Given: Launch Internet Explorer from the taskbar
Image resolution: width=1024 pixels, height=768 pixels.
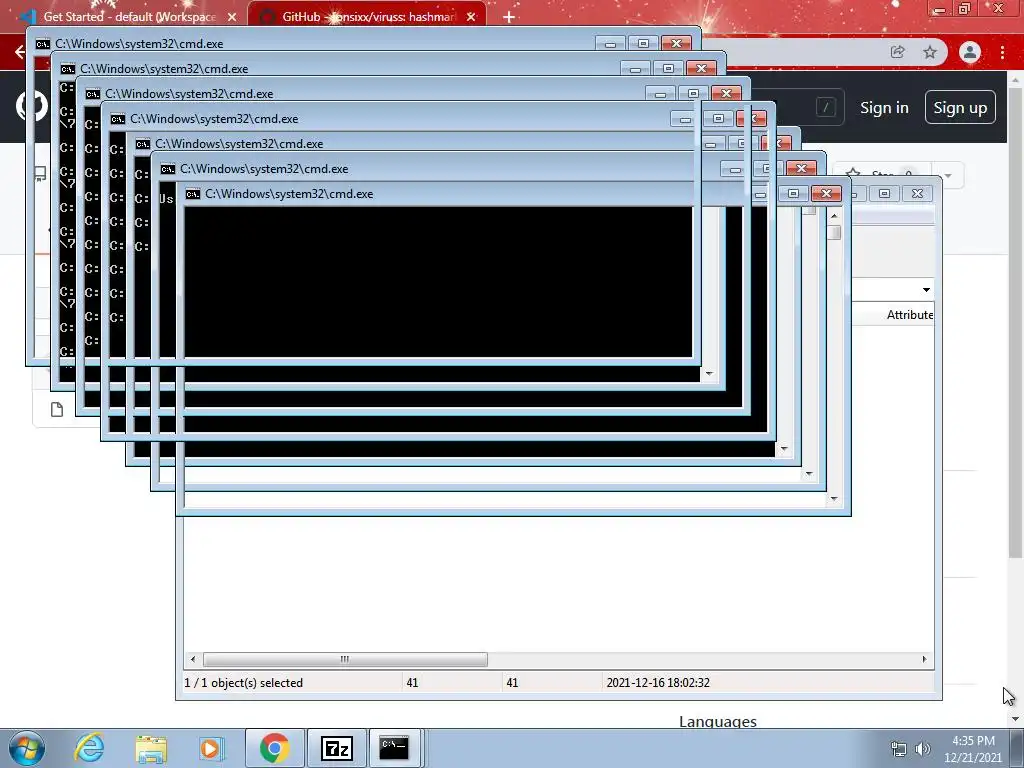Looking at the screenshot, I should 89,748.
